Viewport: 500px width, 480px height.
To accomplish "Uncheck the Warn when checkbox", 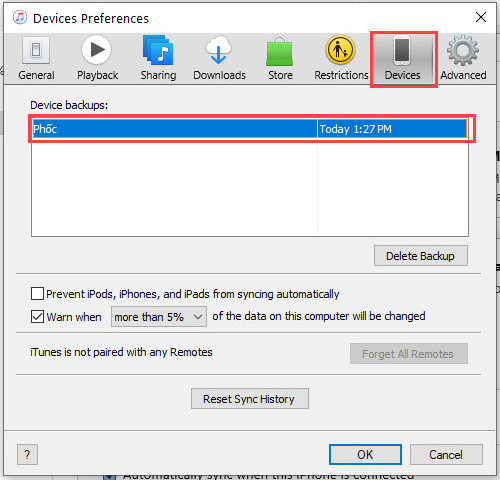I will (37, 316).
